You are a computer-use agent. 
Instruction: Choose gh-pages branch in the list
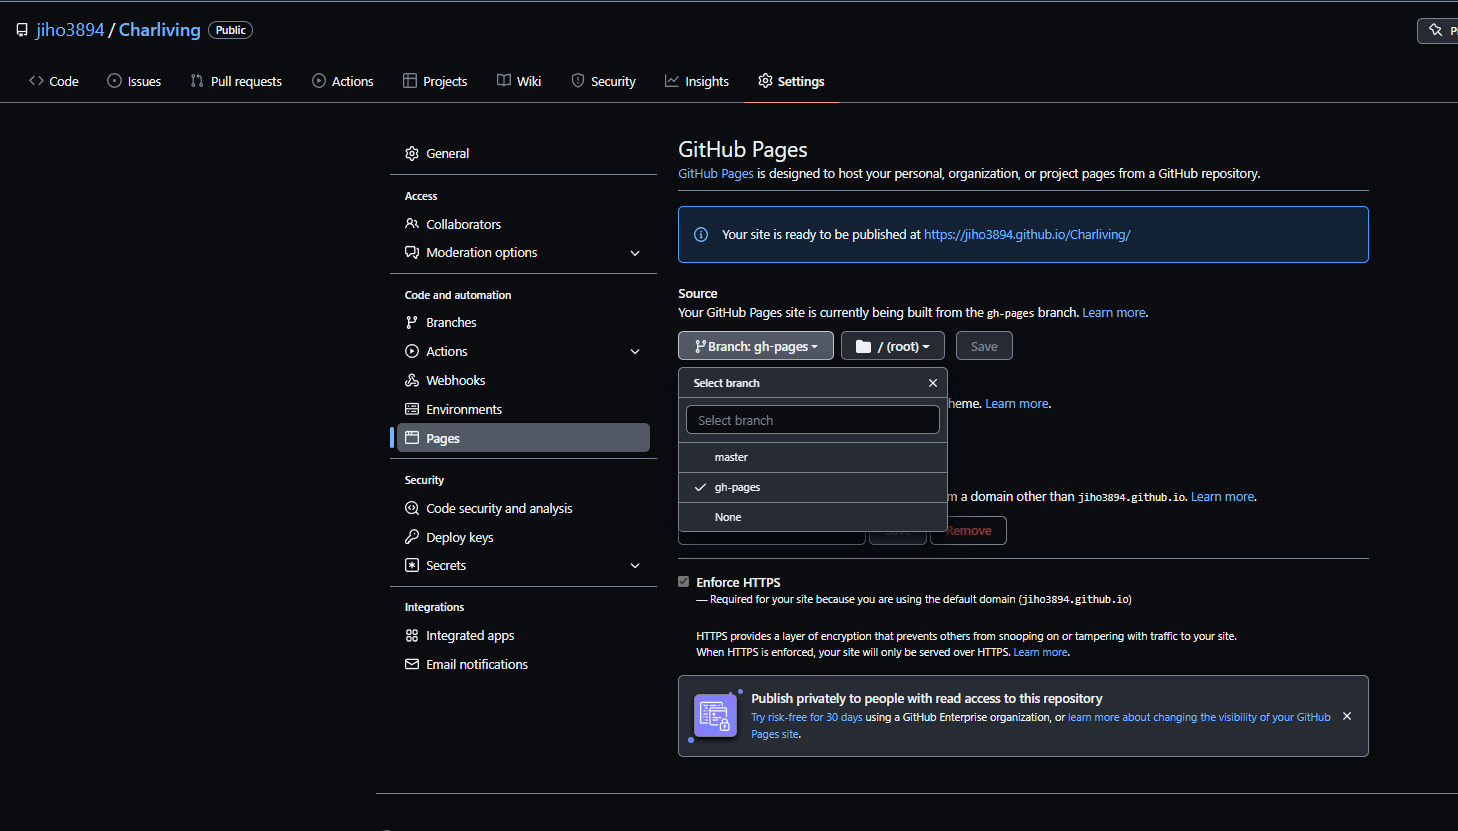812,487
